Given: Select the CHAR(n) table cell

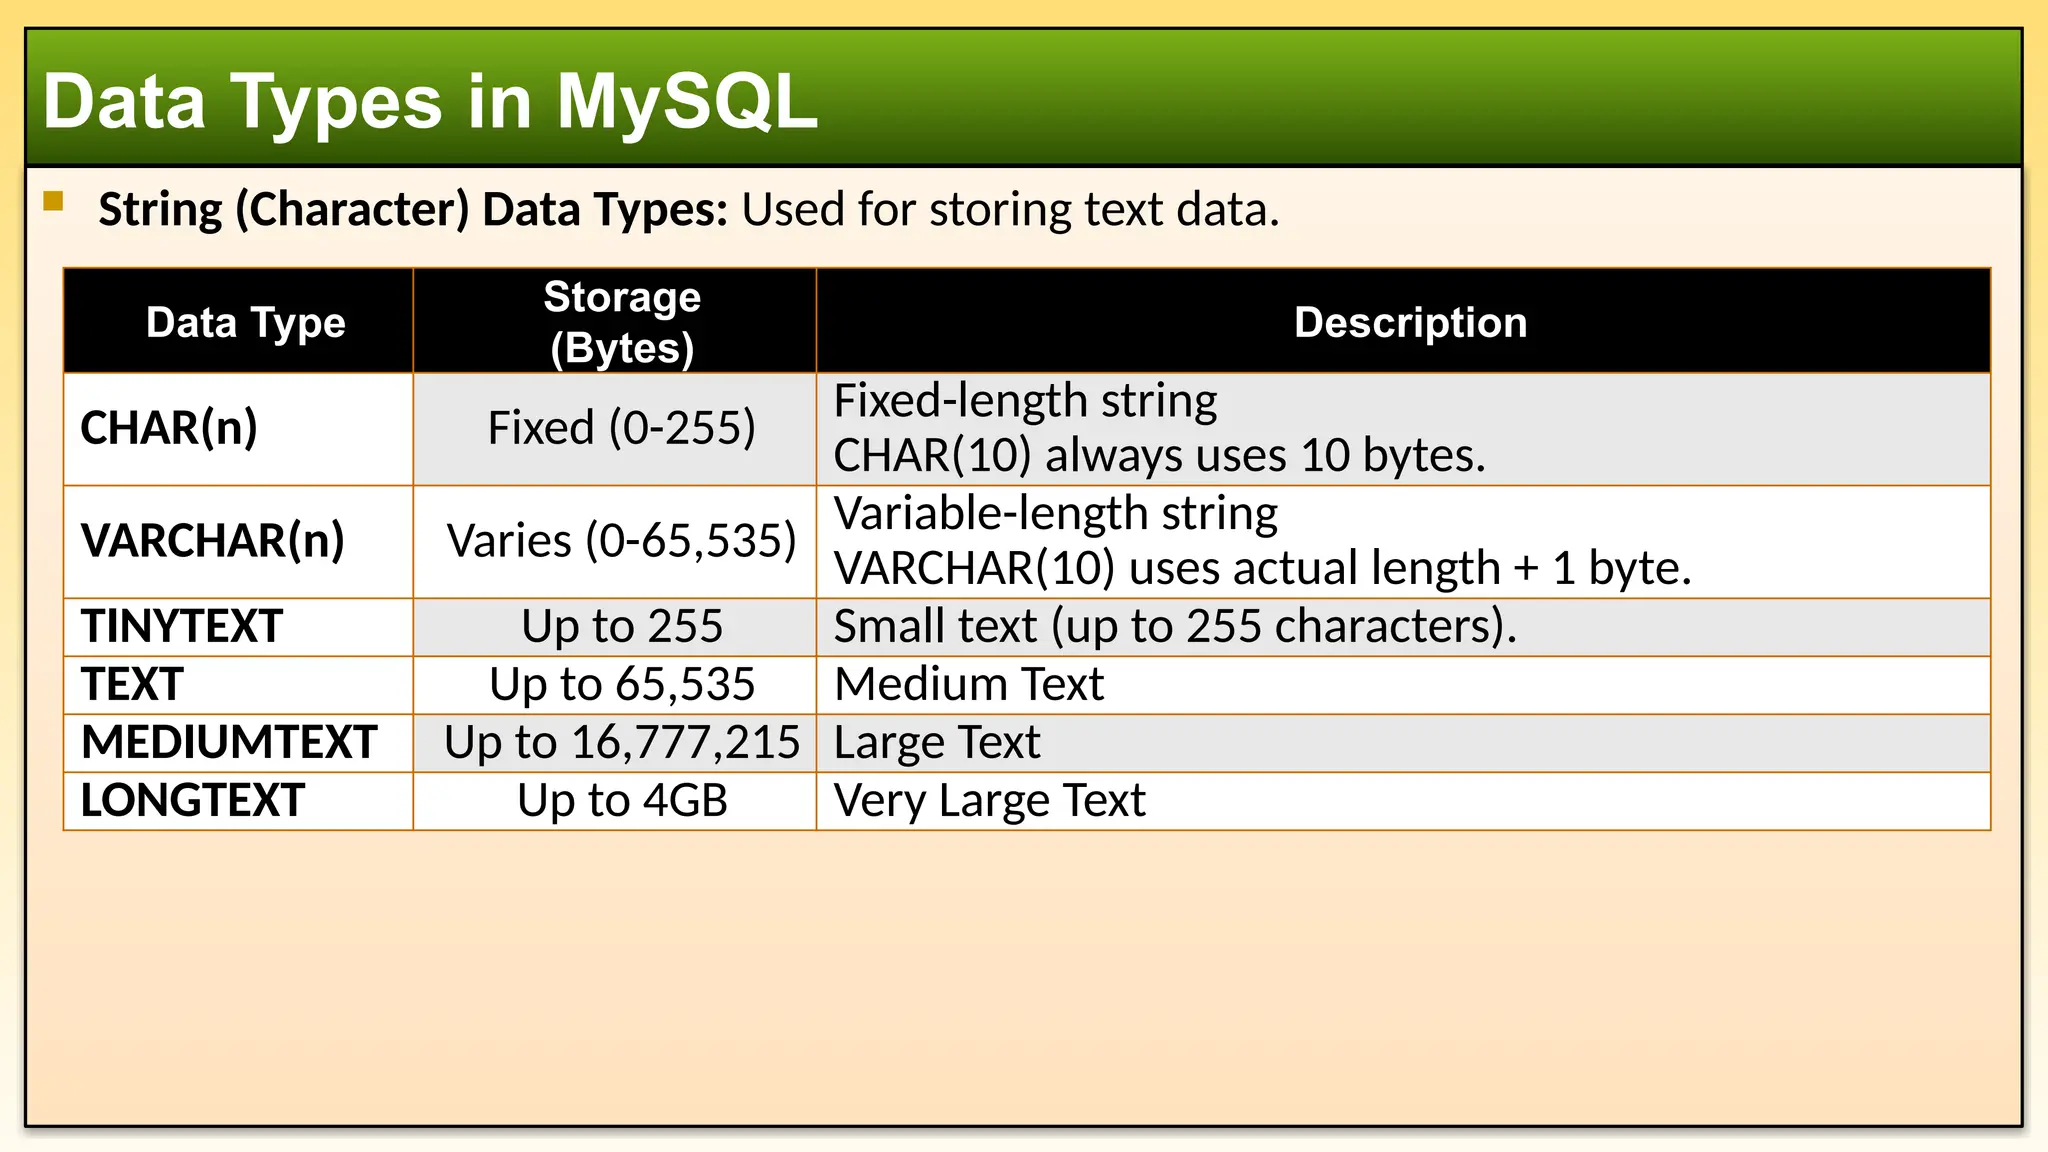Looking at the screenshot, I should [x=169, y=428].
